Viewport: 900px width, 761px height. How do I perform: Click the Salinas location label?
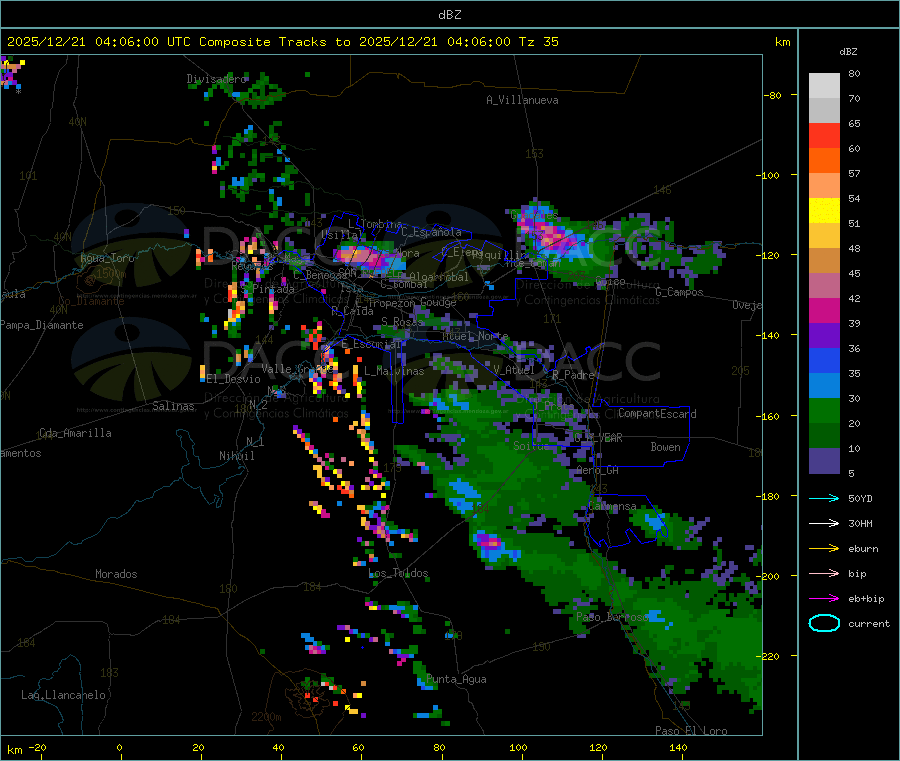[173, 406]
